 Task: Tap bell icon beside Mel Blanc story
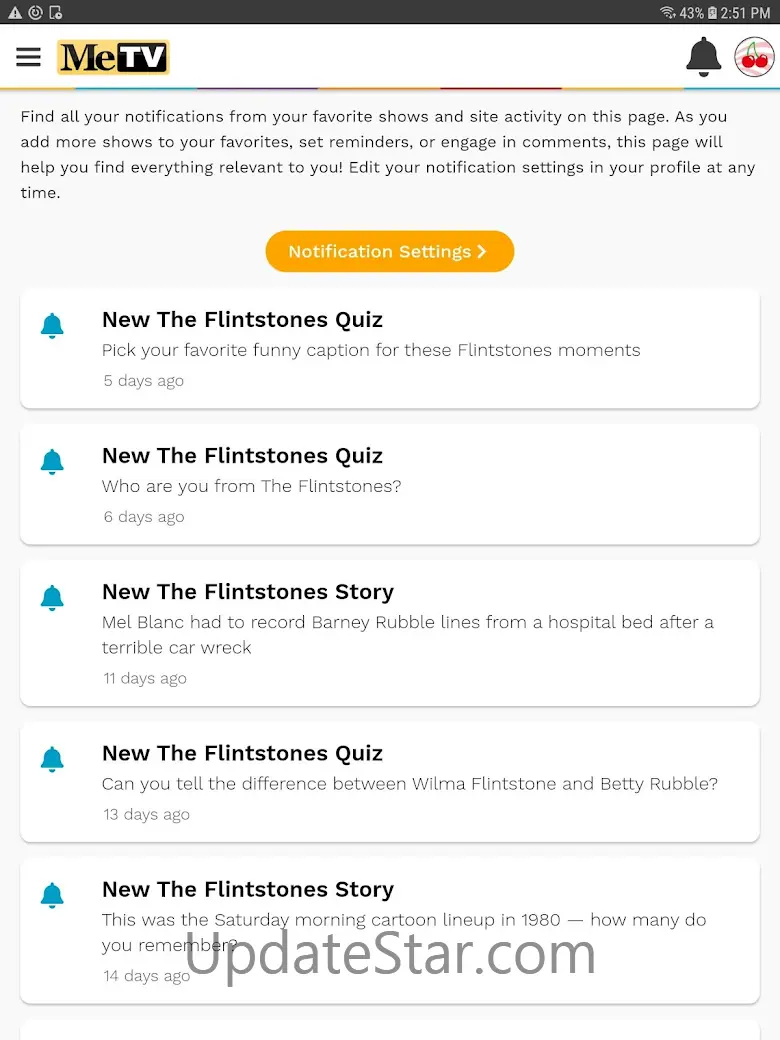[x=52, y=598]
